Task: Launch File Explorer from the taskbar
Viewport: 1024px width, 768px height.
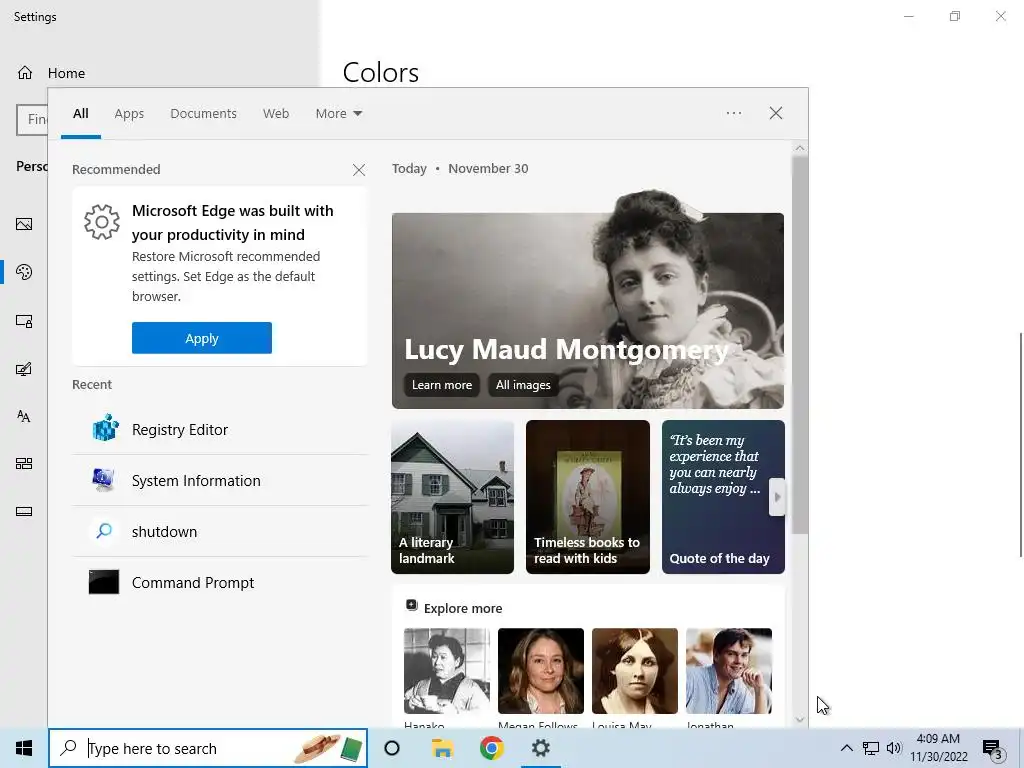Action: 442,748
